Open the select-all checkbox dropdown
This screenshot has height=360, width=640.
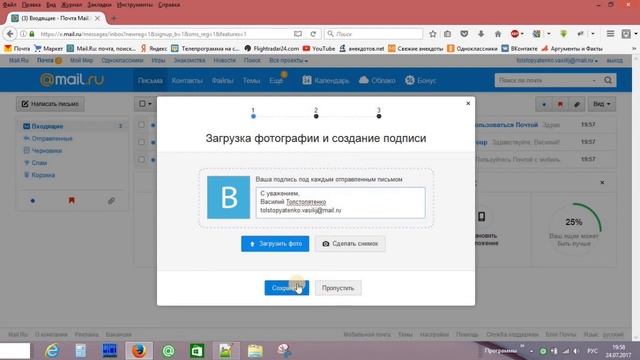pos(145,104)
